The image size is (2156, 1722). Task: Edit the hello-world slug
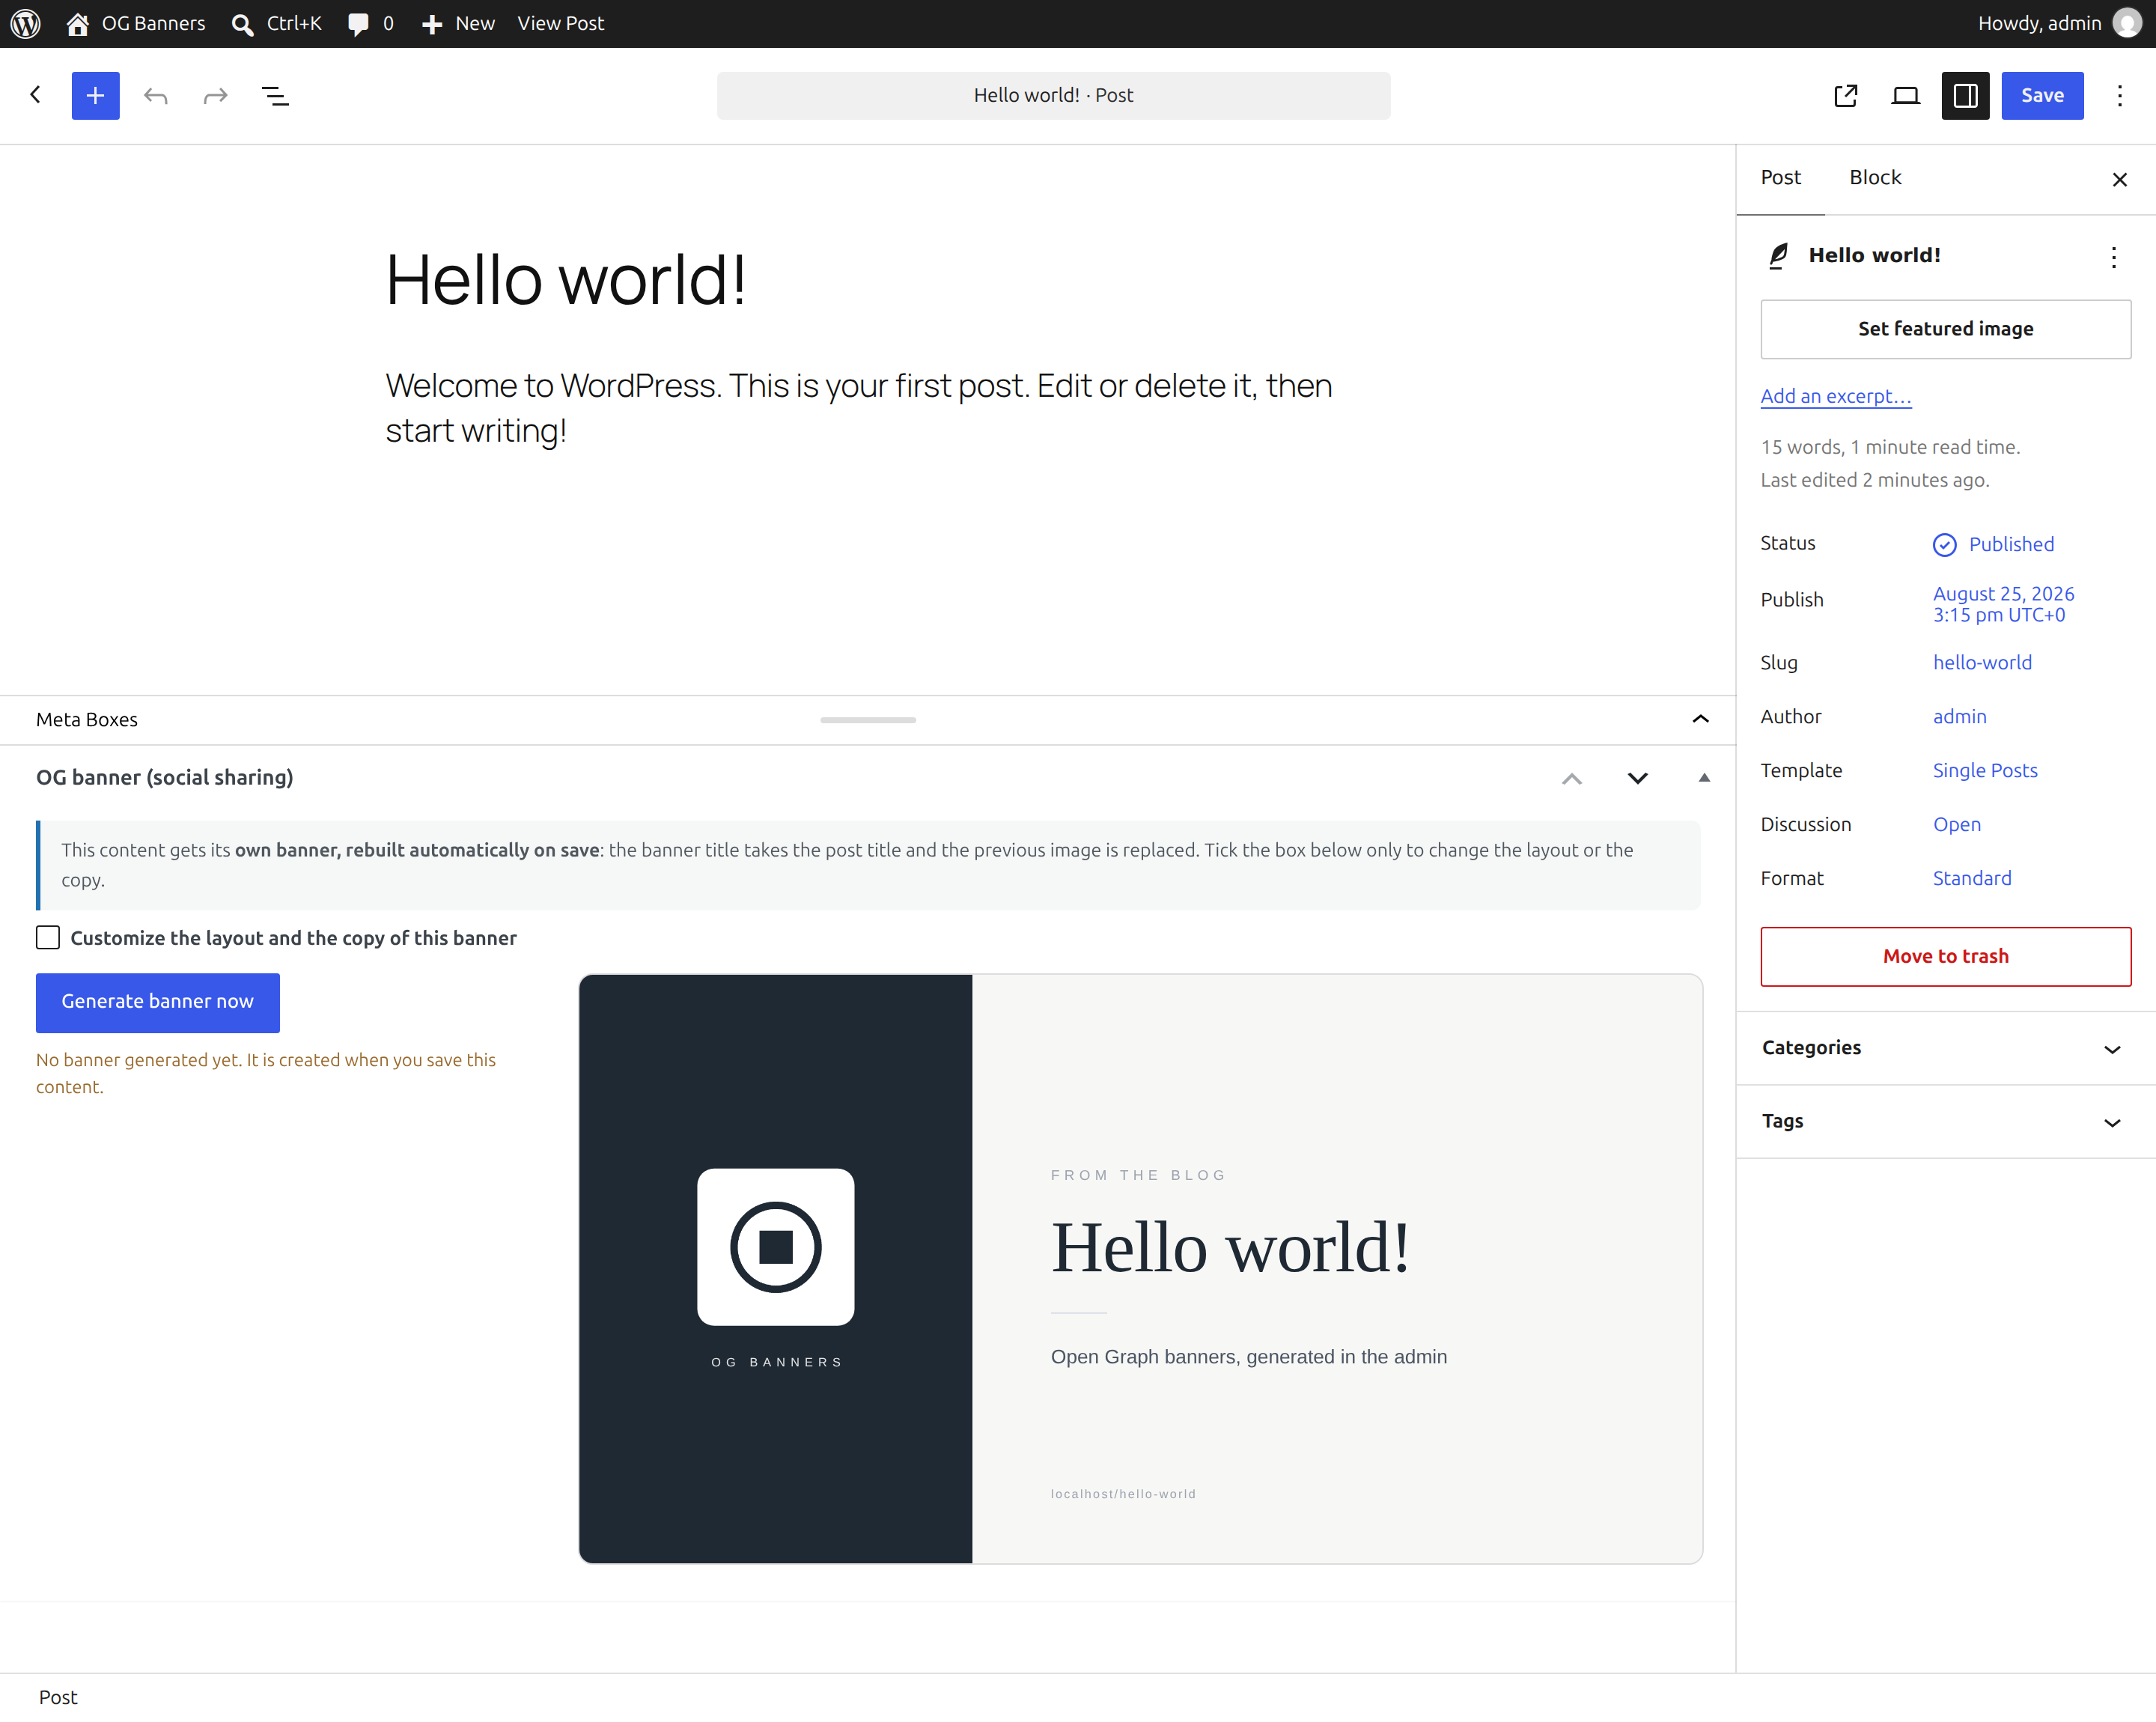click(x=1982, y=662)
